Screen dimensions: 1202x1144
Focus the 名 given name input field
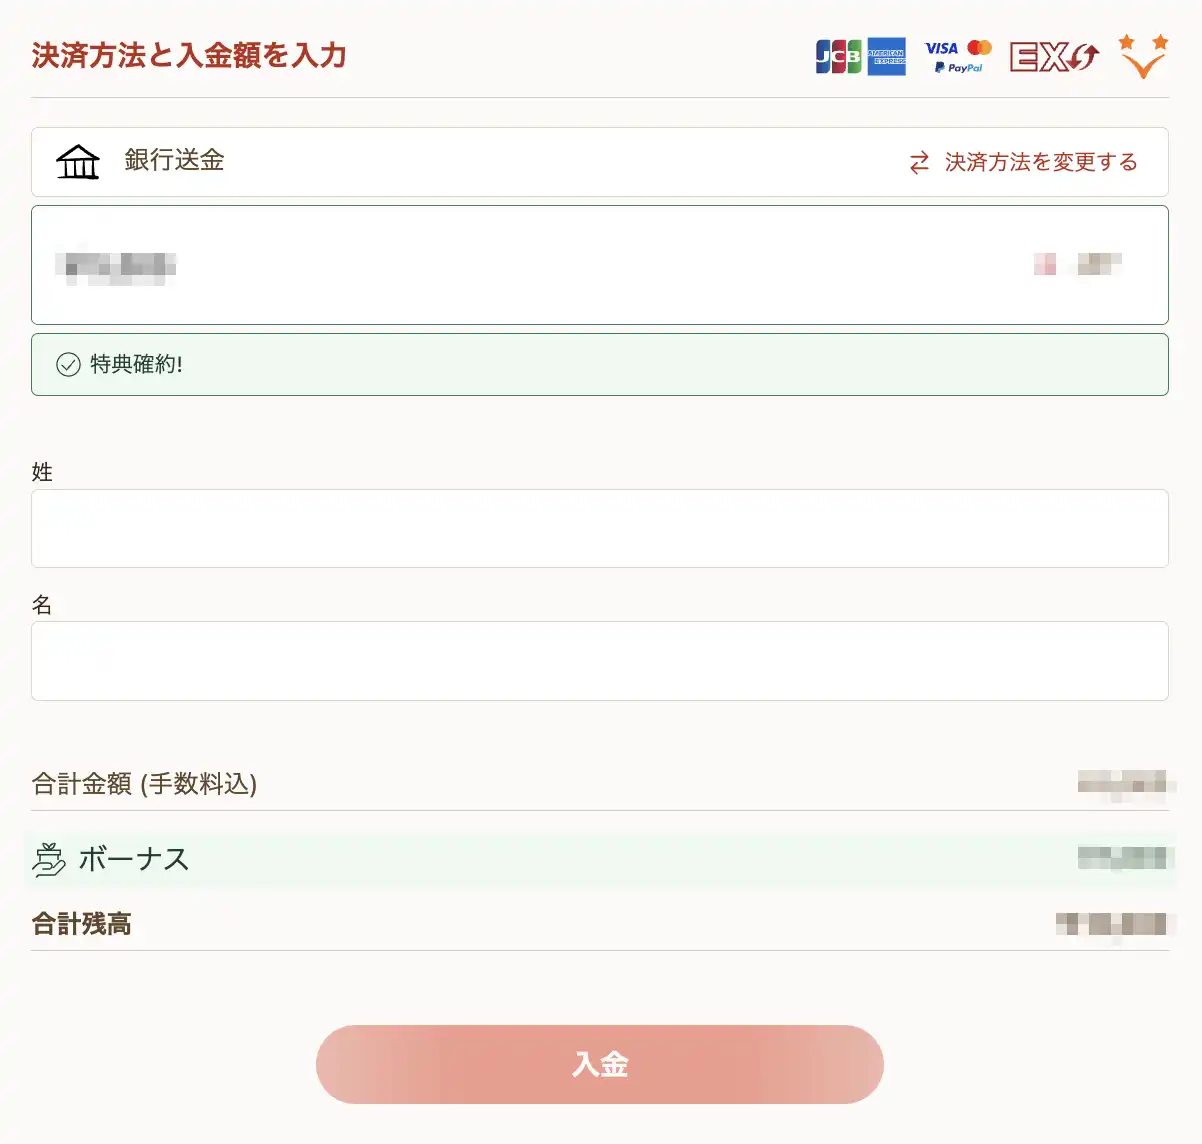(x=600, y=661)
